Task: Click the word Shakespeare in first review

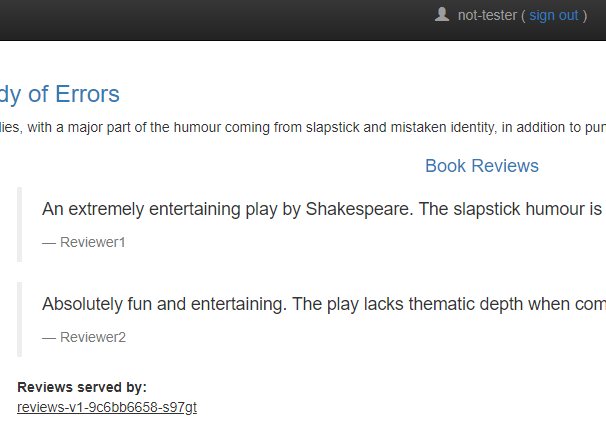Action: (359, 209)
